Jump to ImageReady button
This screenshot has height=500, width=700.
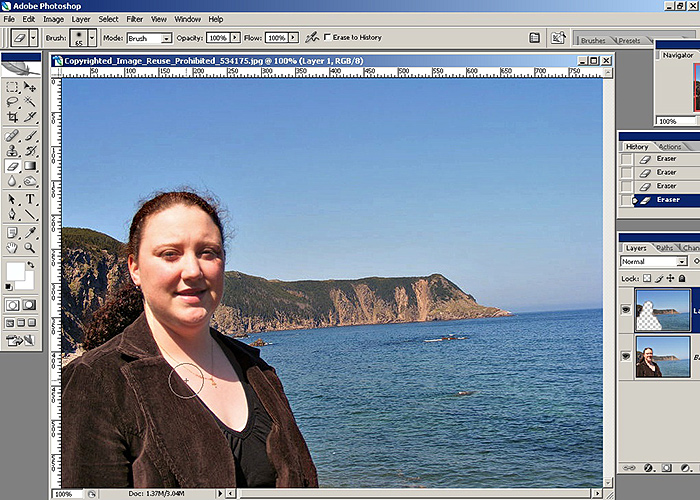20,341
